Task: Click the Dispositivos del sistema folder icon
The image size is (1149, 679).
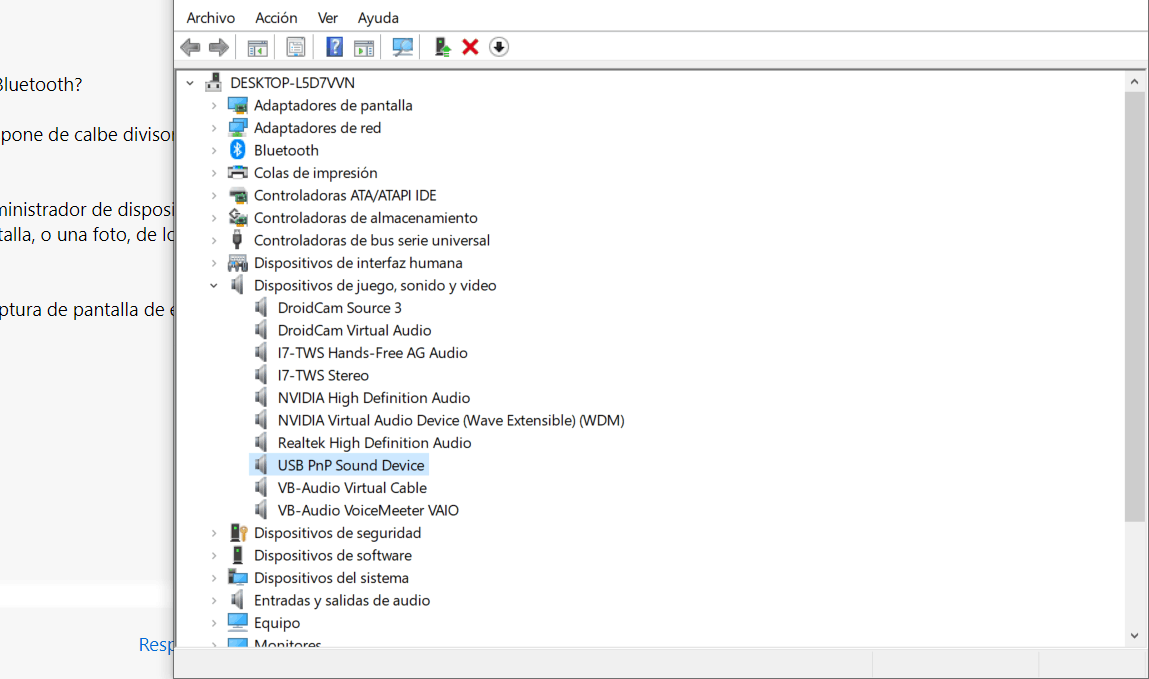Action: point(237,578)
